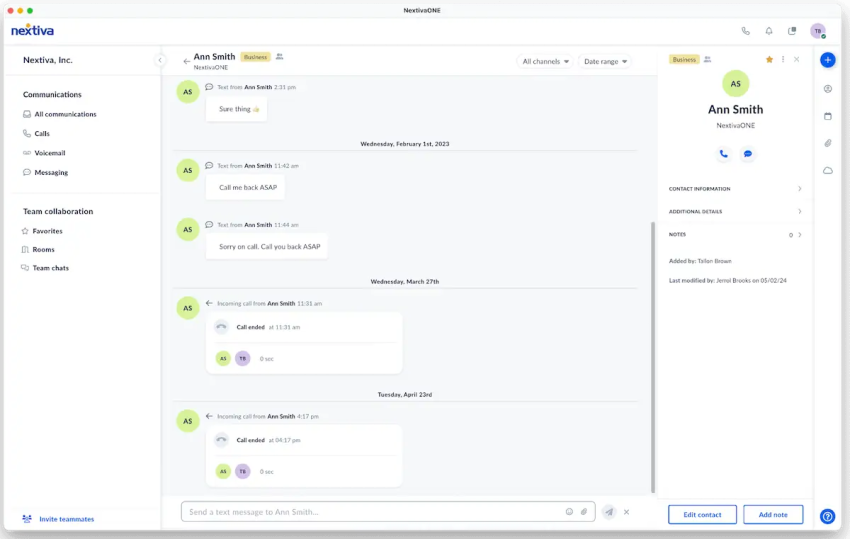The width and height of the screenshot is (850, 539).
Task: Open the Date range dropdown
Action: coord(606,61)
